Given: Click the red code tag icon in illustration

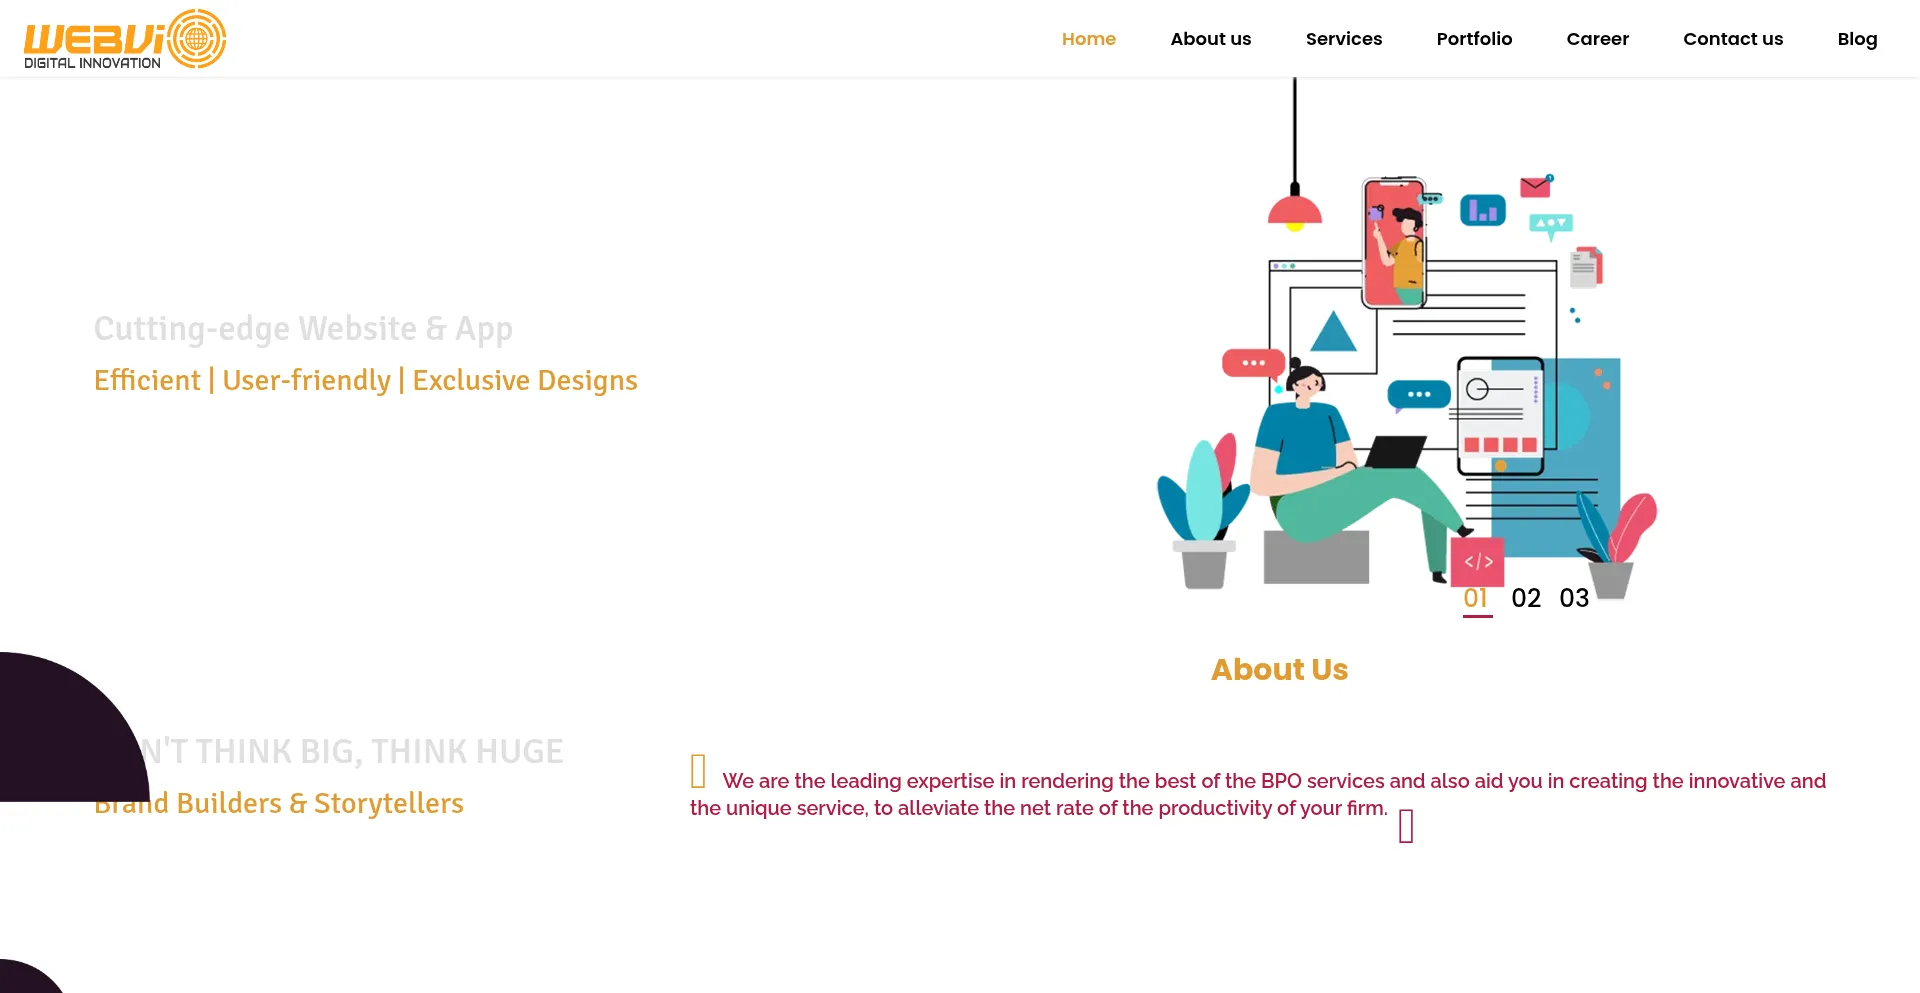Looking at the screenshot, I should click(x=1478, y=561).
